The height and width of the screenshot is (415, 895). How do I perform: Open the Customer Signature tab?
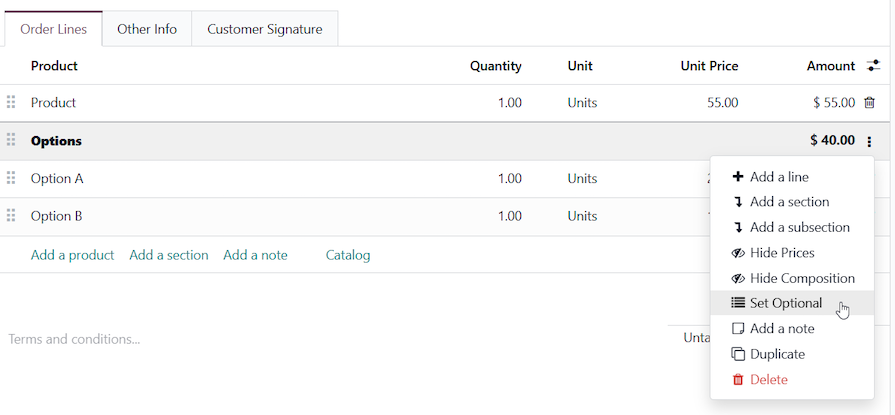[265, 29]
